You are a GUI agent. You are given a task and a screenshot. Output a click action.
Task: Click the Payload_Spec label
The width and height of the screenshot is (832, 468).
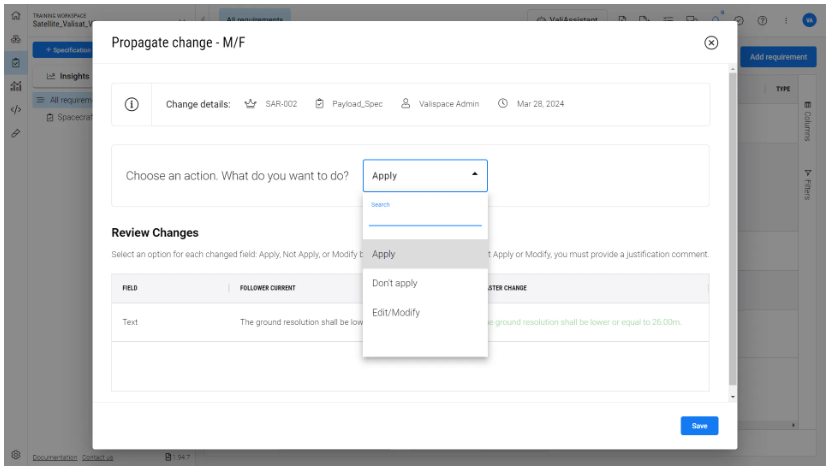357,104
